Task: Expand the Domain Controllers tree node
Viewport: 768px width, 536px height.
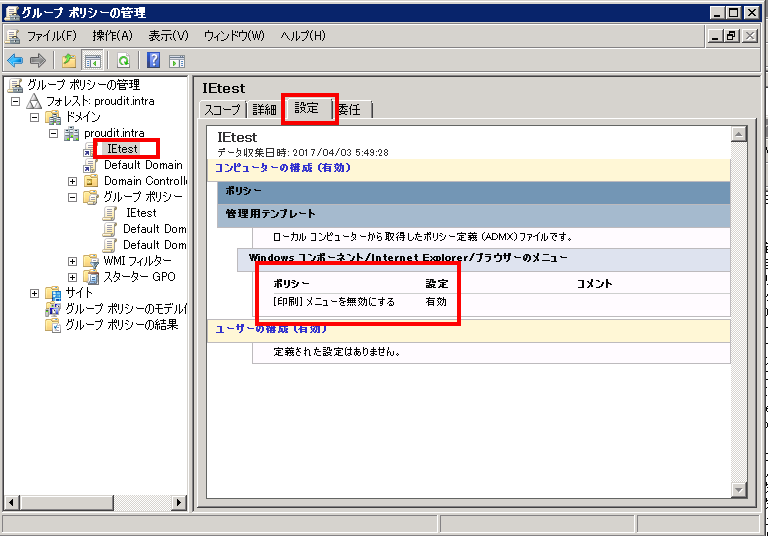Action: tap(73, 181)
